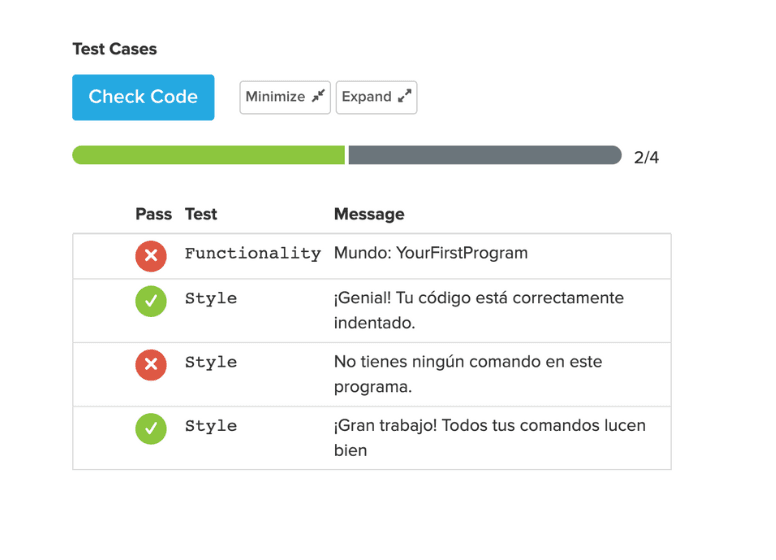The width and height of the screenshot is (776, 560).
Task: Expand the test cases panel
Action: point(376,97)
